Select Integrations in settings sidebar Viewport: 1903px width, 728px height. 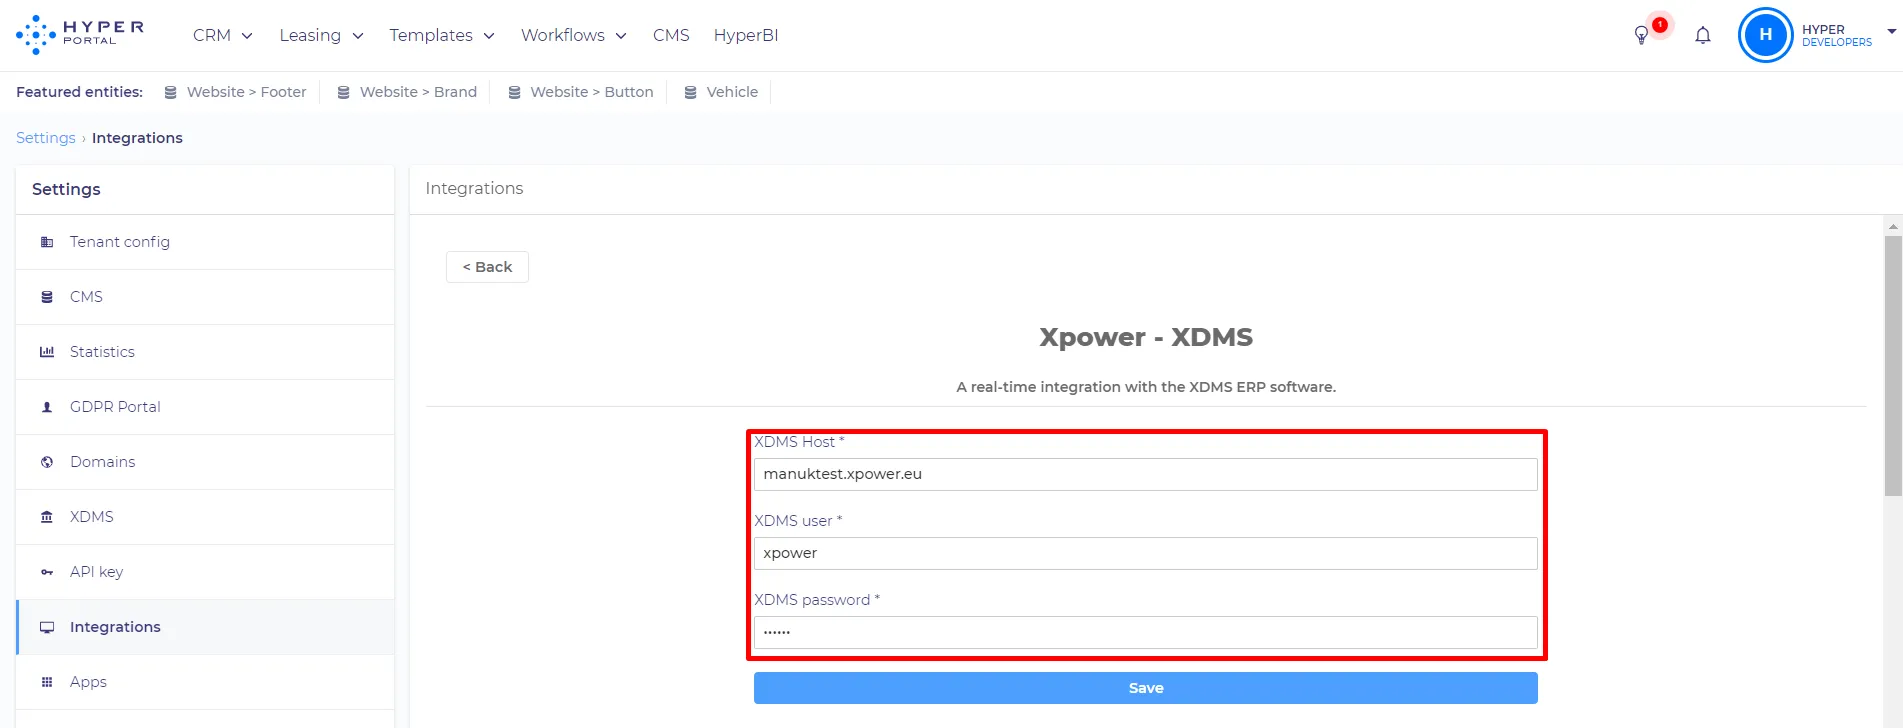click(206, 627)
